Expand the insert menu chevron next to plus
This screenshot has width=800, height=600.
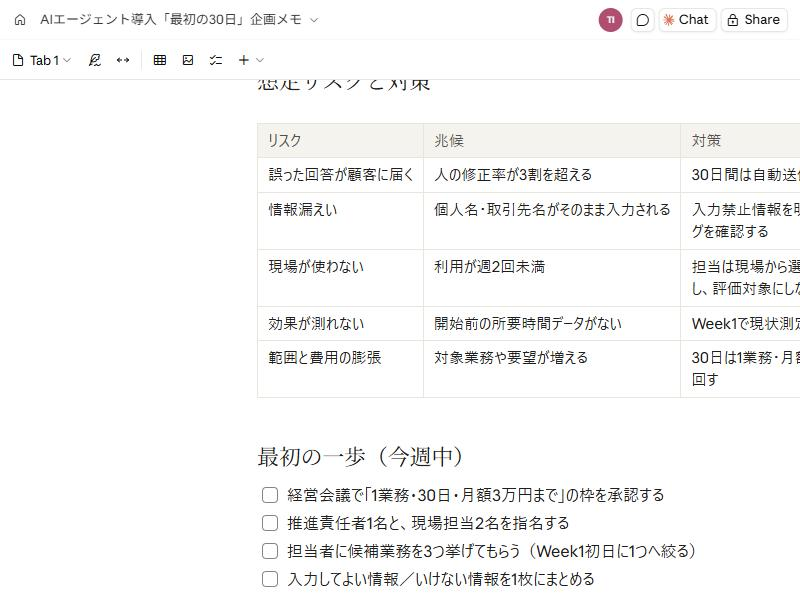tap(260, 60)
